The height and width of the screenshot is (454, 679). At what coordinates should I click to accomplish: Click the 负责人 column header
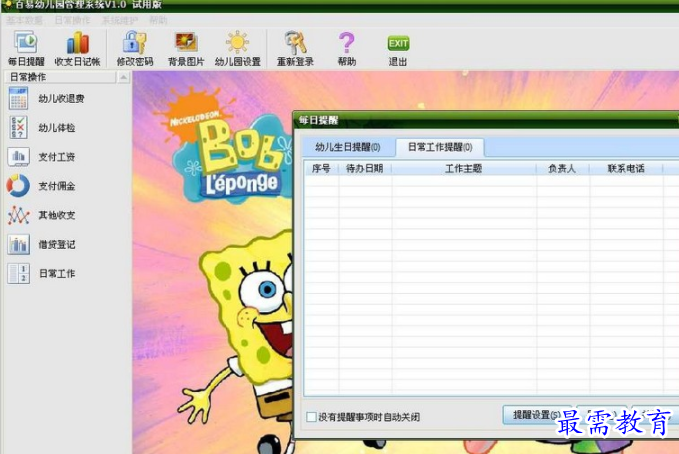point(563,168)
